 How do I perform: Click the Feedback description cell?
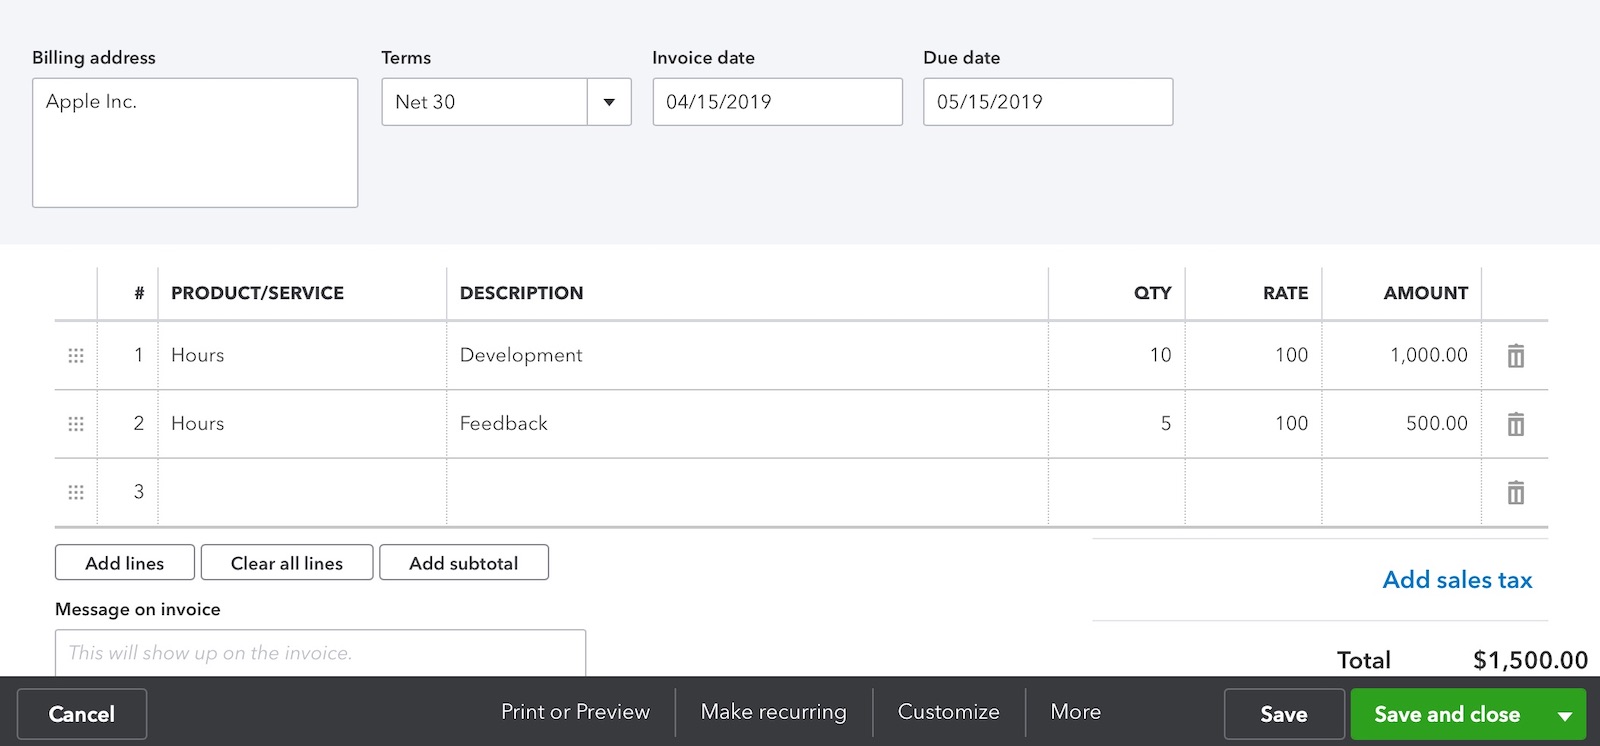tap(747, 424)
